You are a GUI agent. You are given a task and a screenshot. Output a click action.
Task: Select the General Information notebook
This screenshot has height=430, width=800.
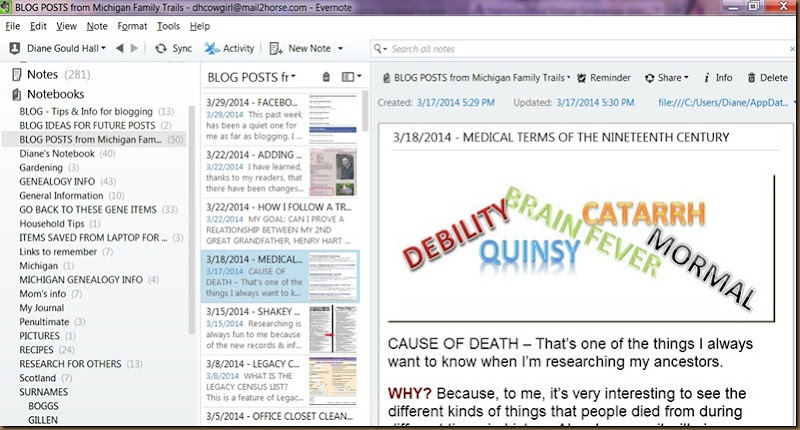(x=71, y=195)
